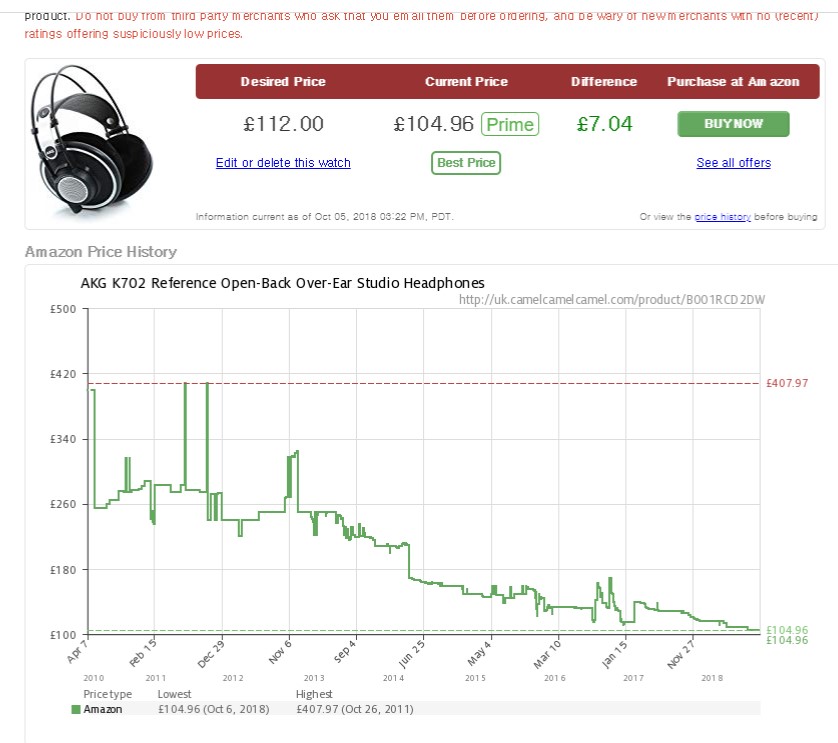Image resolution: width=838 pixels, height=743 pixels.
Task: Click the £500 y-axis label
Action: point(63,309)
